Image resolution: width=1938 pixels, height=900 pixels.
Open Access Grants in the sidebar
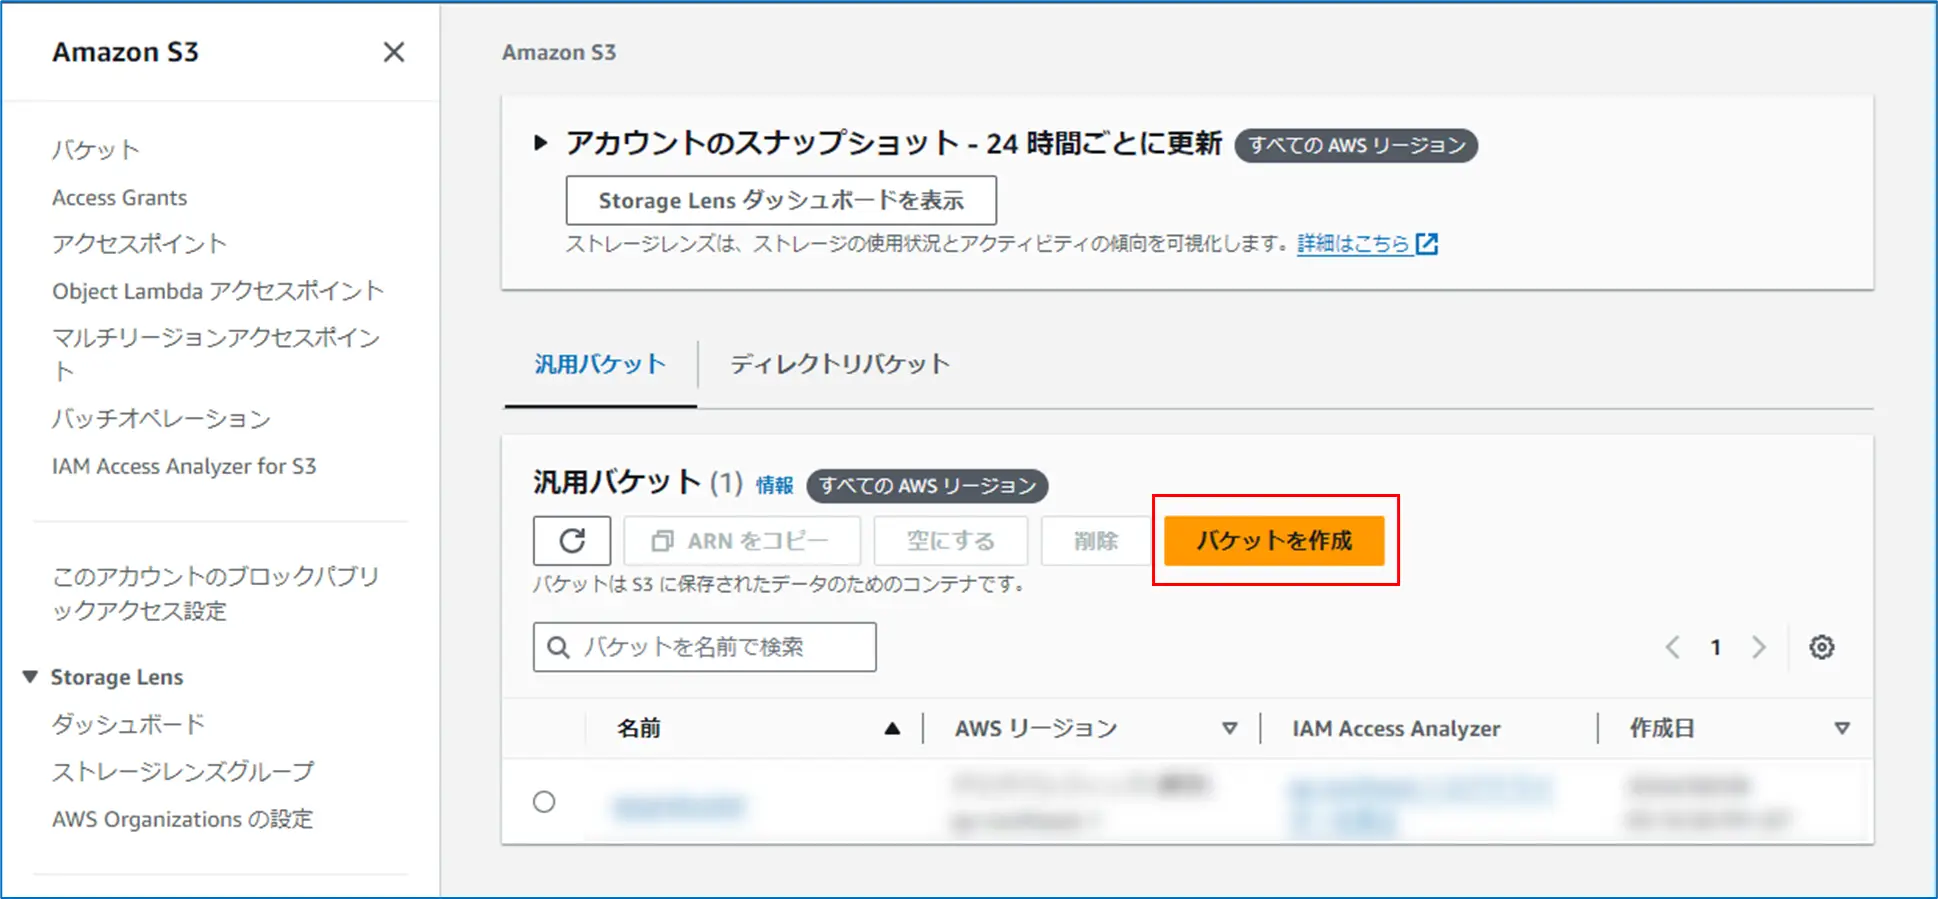[120, 198]
